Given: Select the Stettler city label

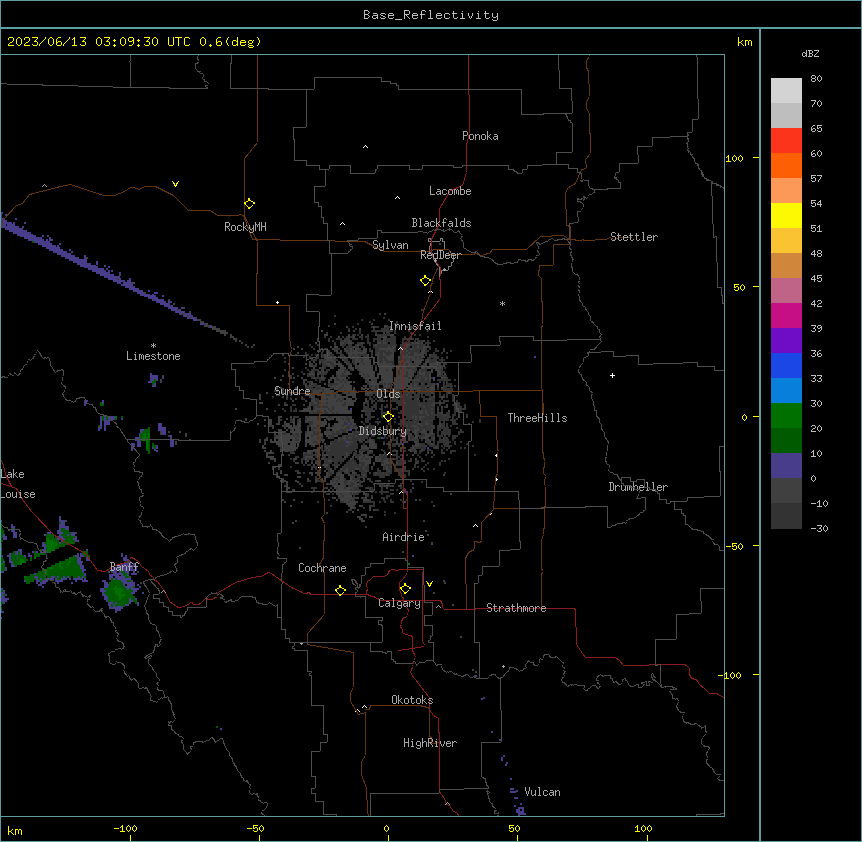Looking at the screenshot, I should 634,237.
